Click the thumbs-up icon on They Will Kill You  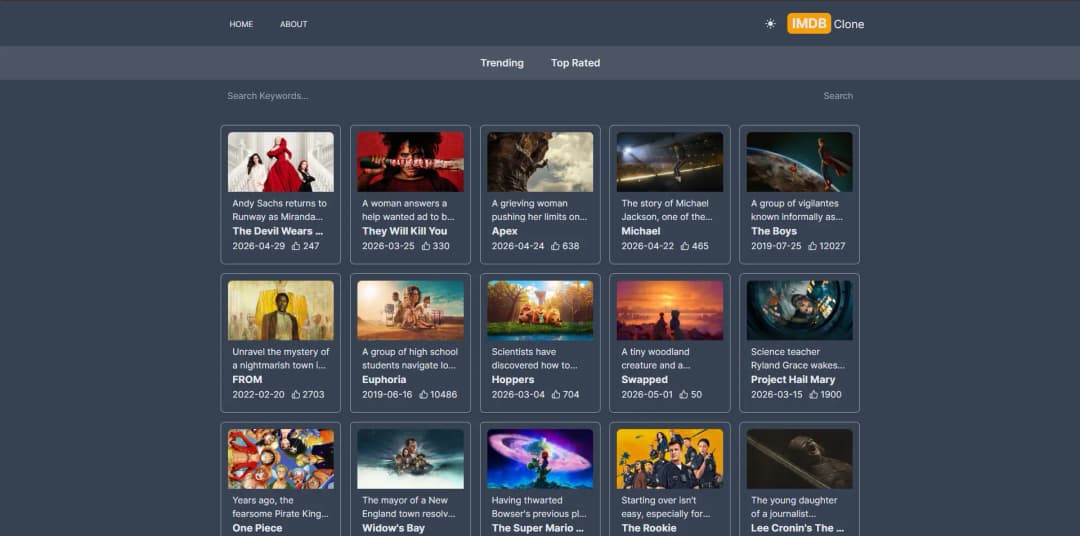[426, 246]
